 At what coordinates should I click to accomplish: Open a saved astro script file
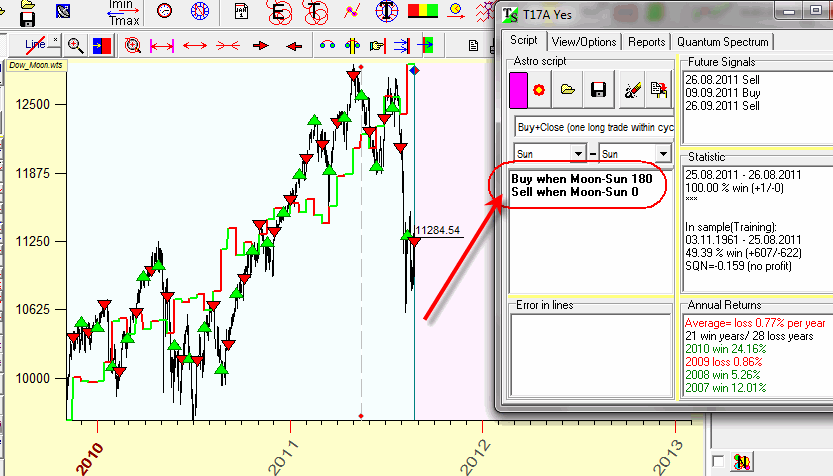pos(568,90)
